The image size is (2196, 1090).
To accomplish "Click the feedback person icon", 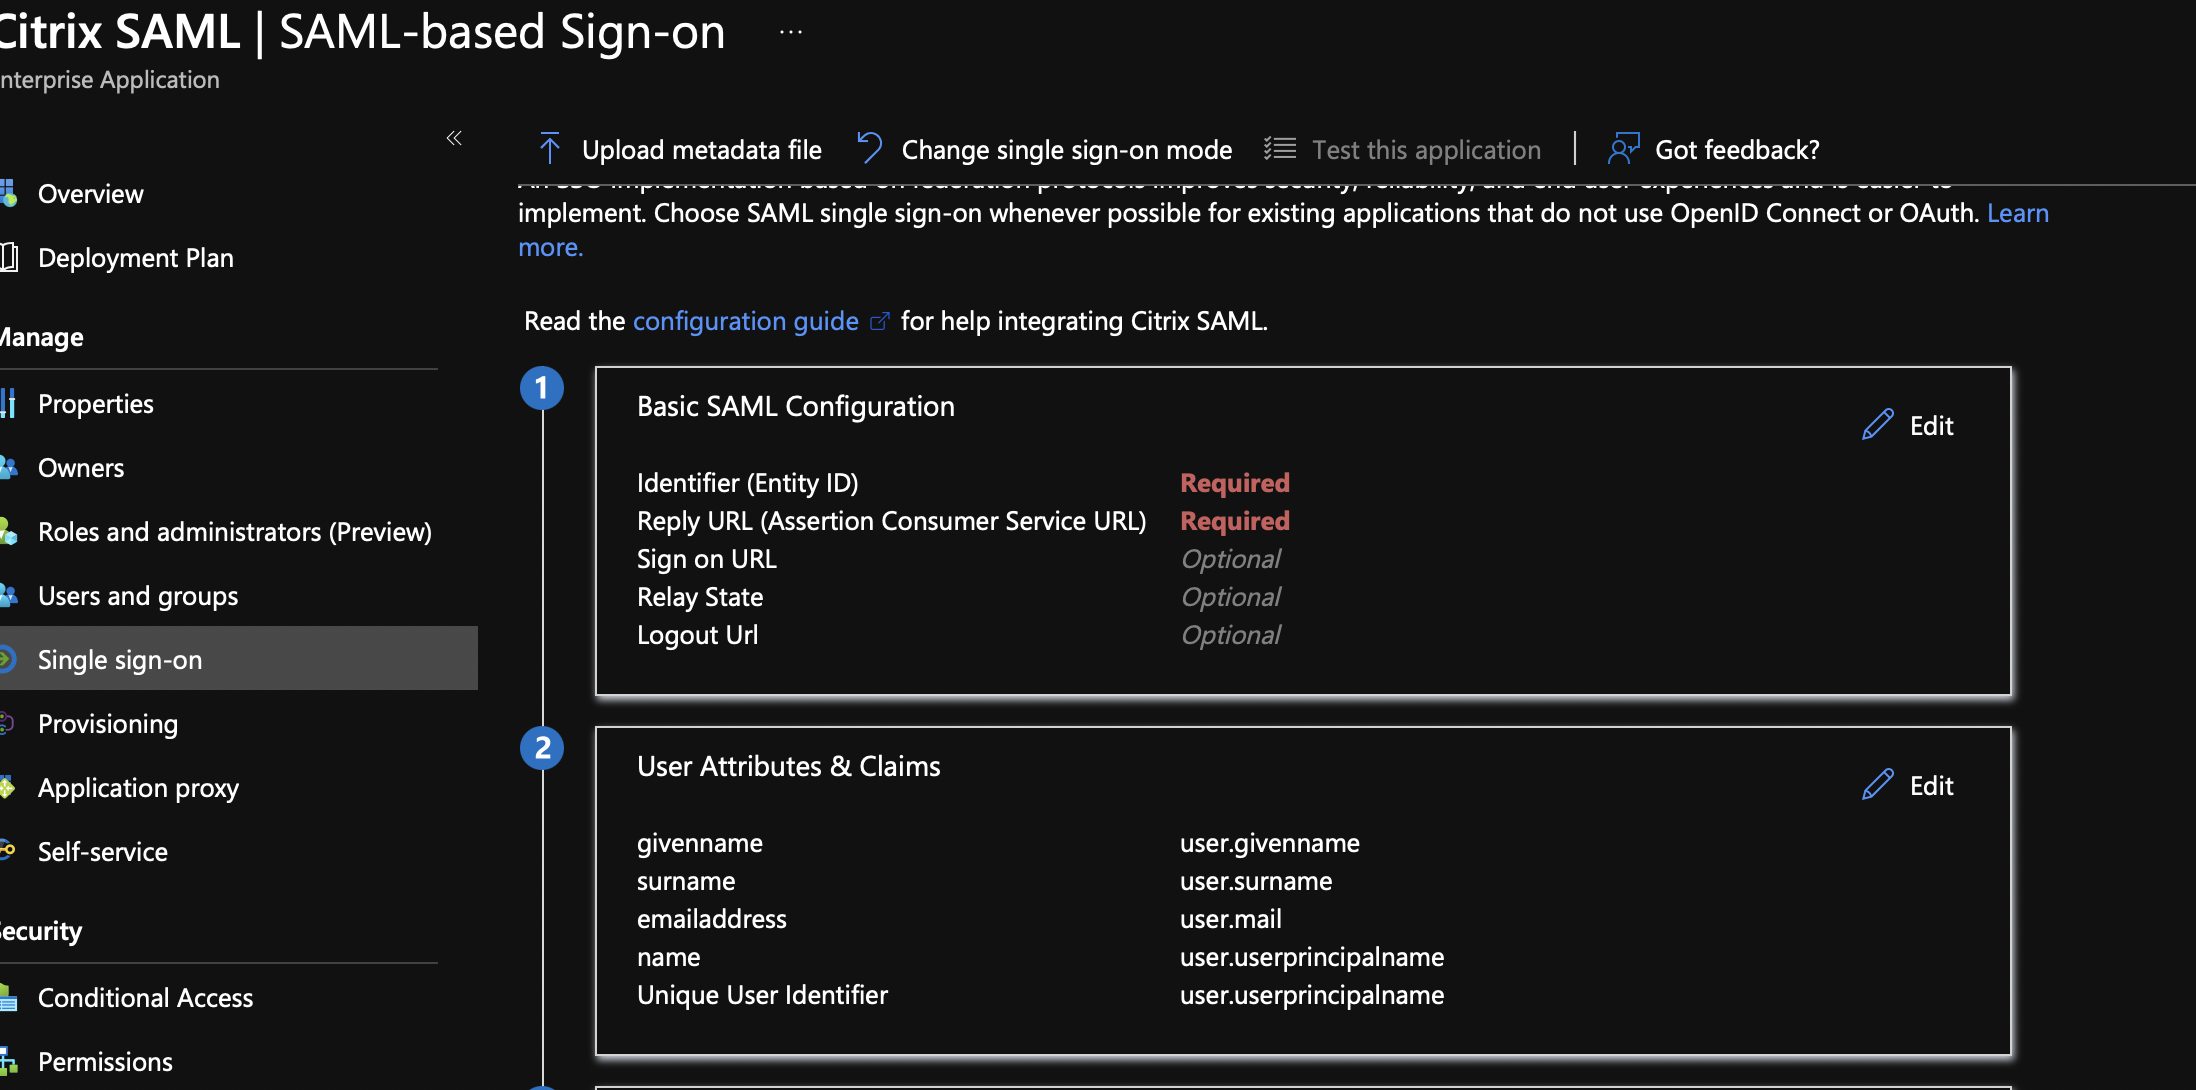I will click(x=1623, y=149).
